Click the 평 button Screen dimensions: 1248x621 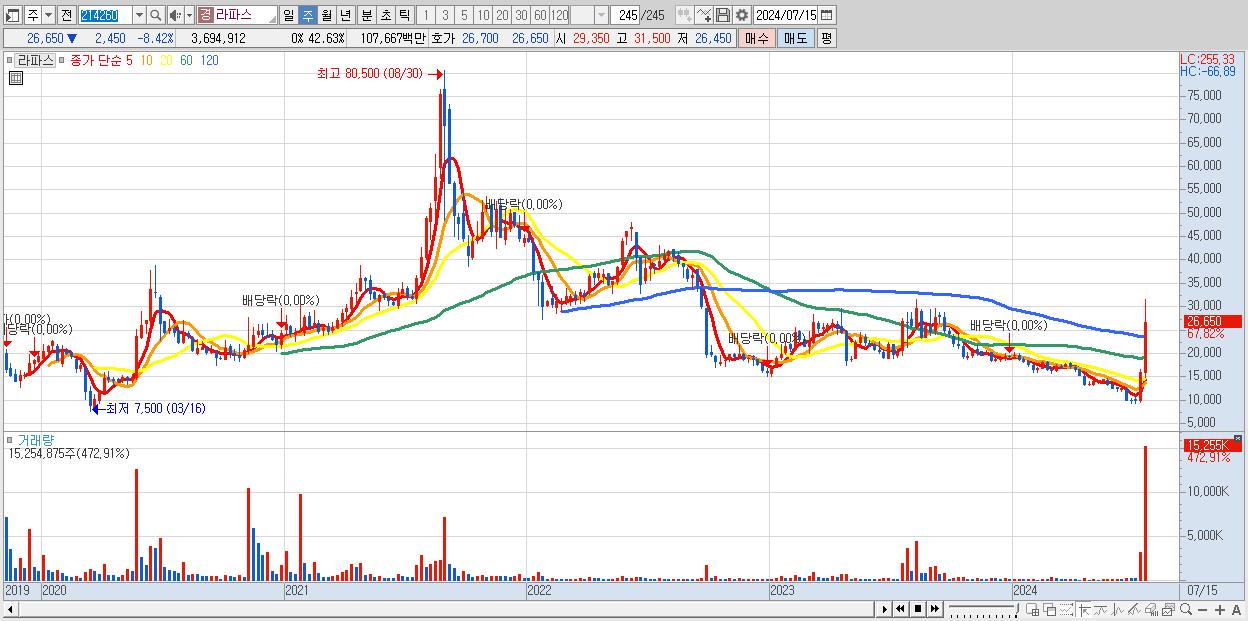click(826, 38)
